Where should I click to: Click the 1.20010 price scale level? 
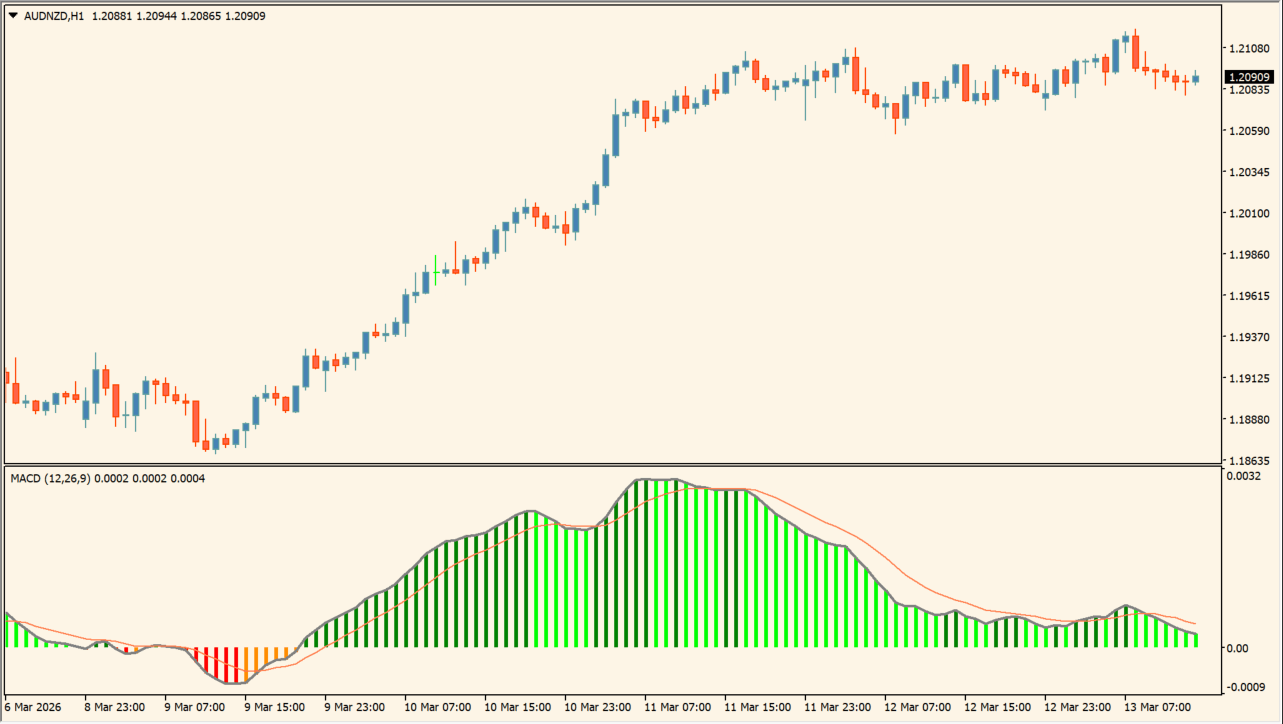1249,213
